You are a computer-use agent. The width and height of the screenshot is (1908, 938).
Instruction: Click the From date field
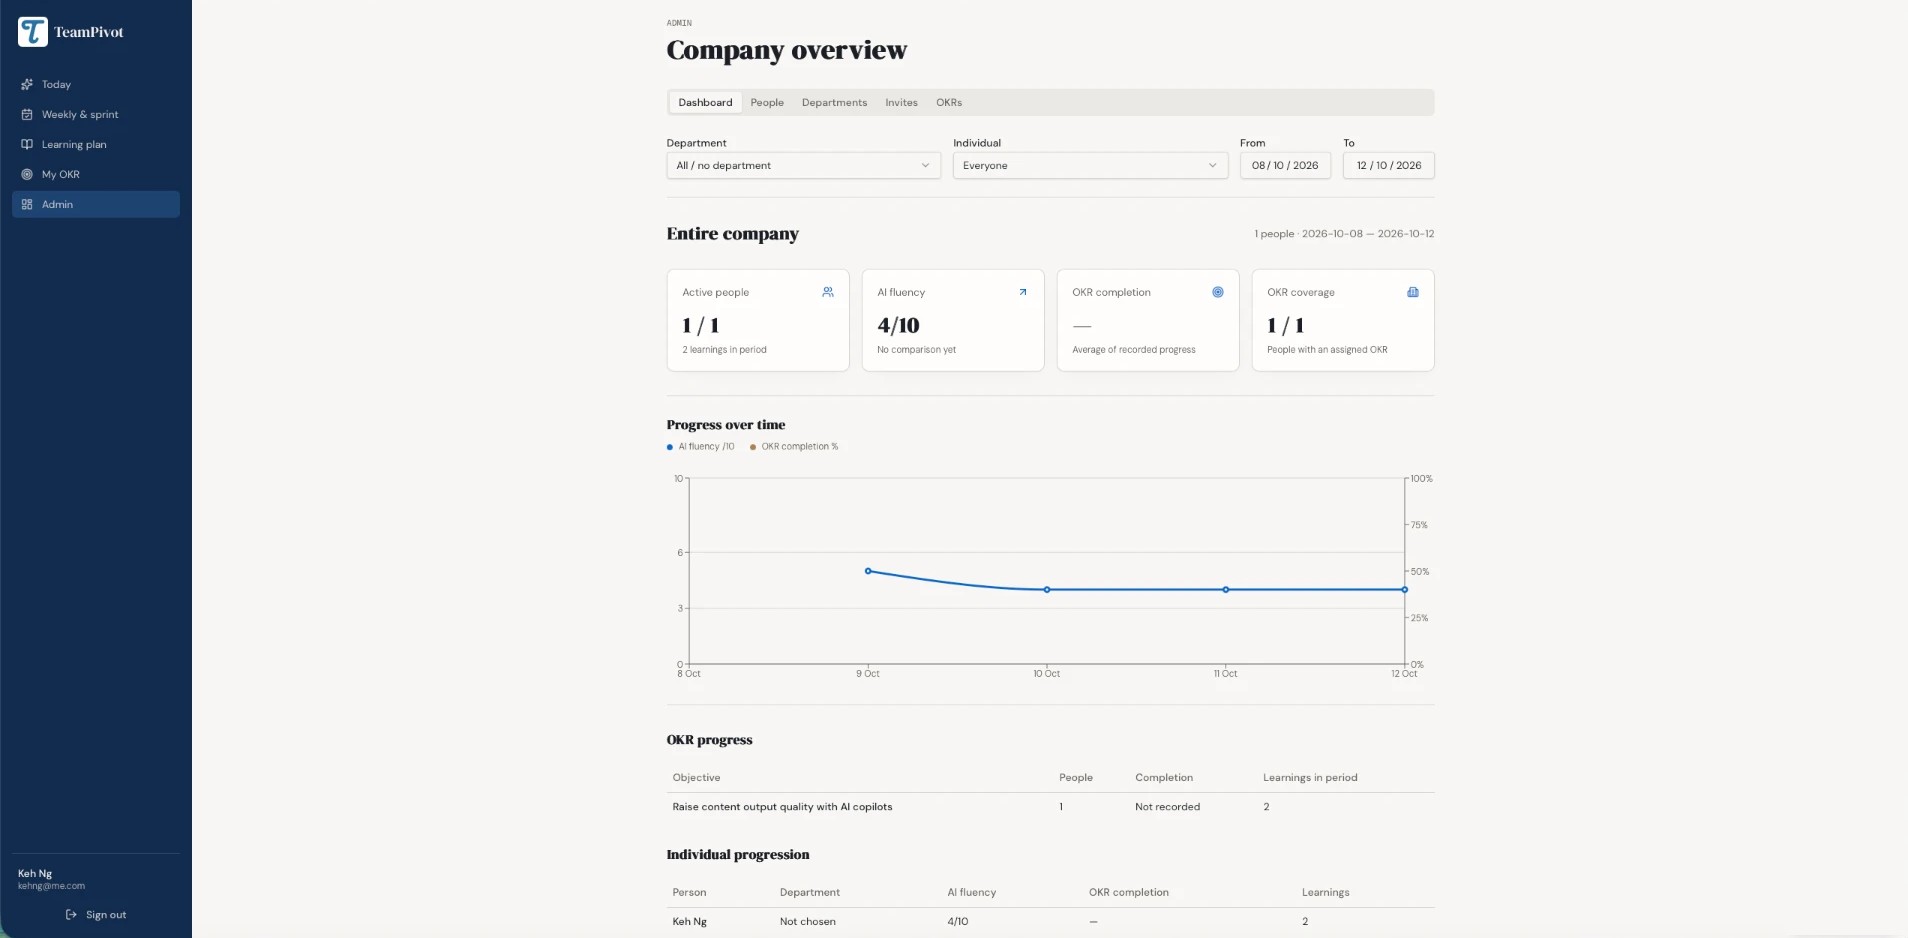click(x=1285, y=165)
